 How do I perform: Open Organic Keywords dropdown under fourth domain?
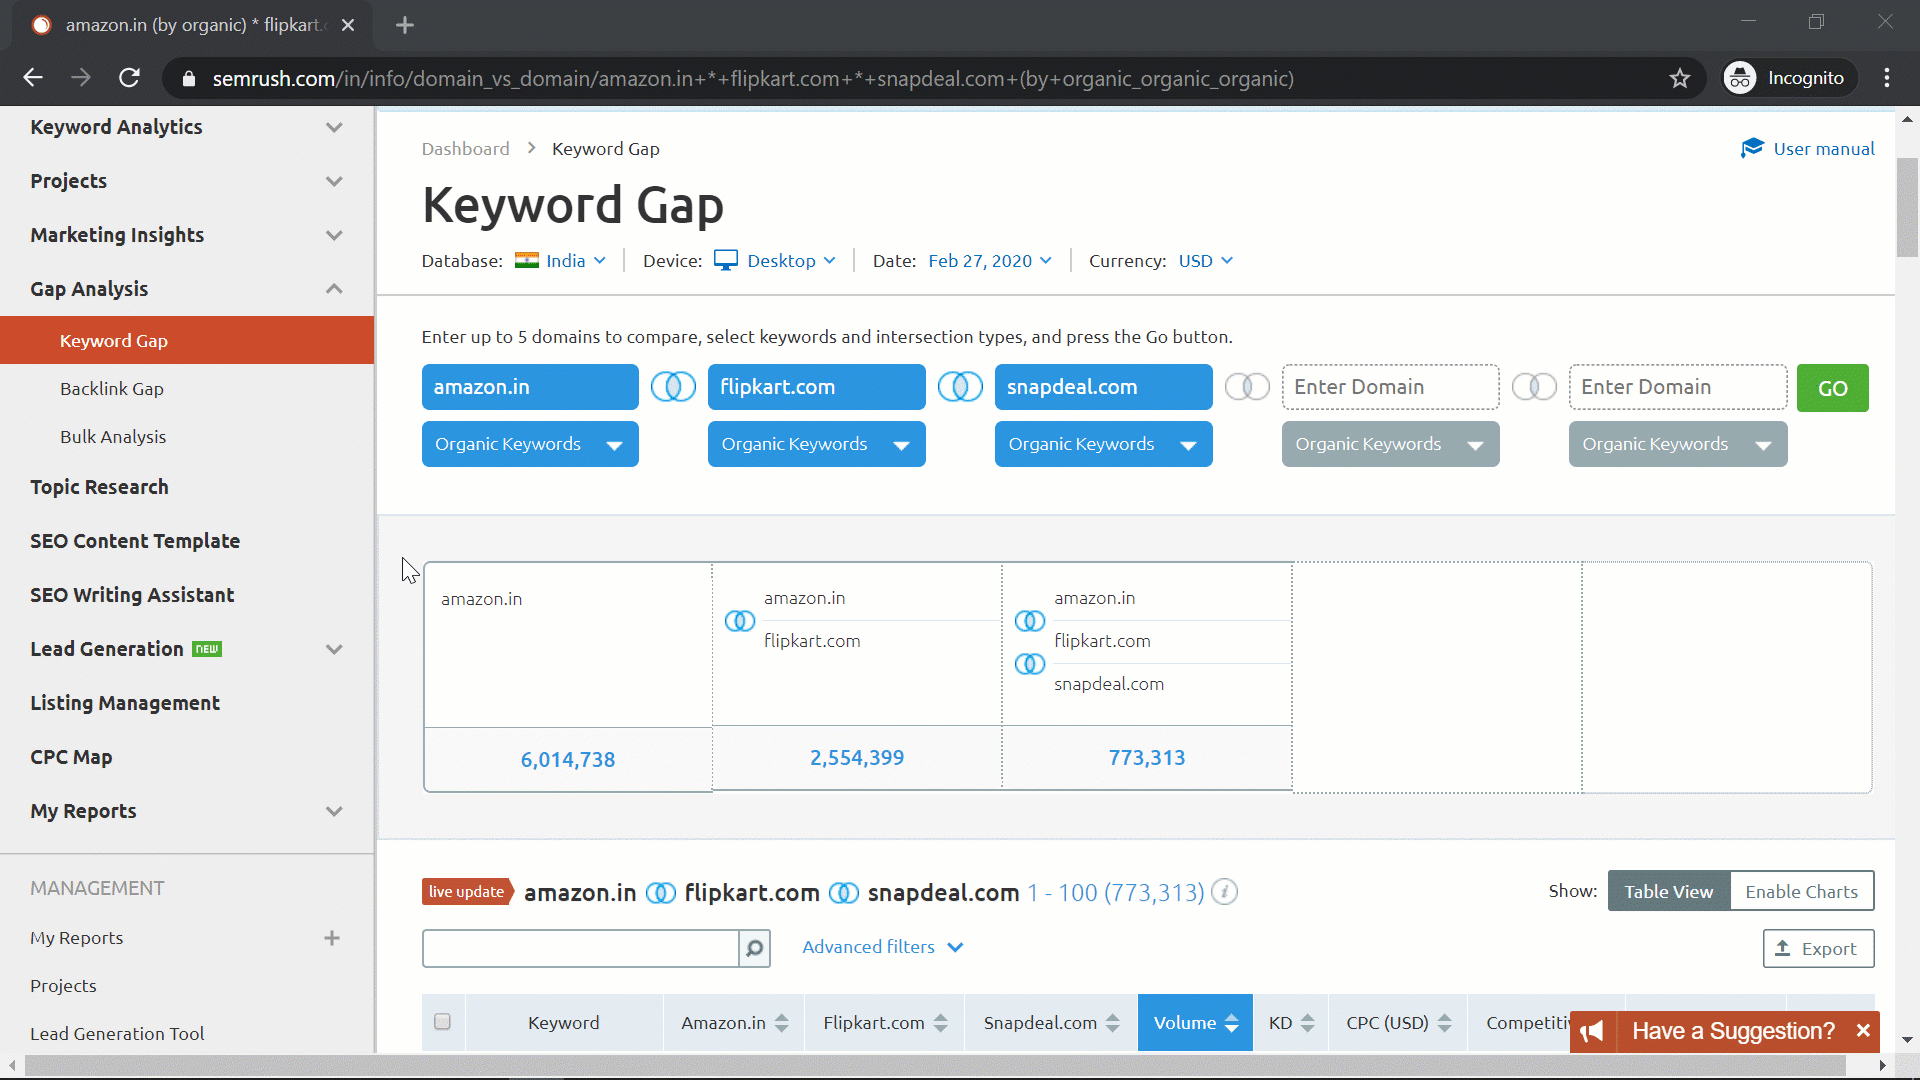(1391, 444)
